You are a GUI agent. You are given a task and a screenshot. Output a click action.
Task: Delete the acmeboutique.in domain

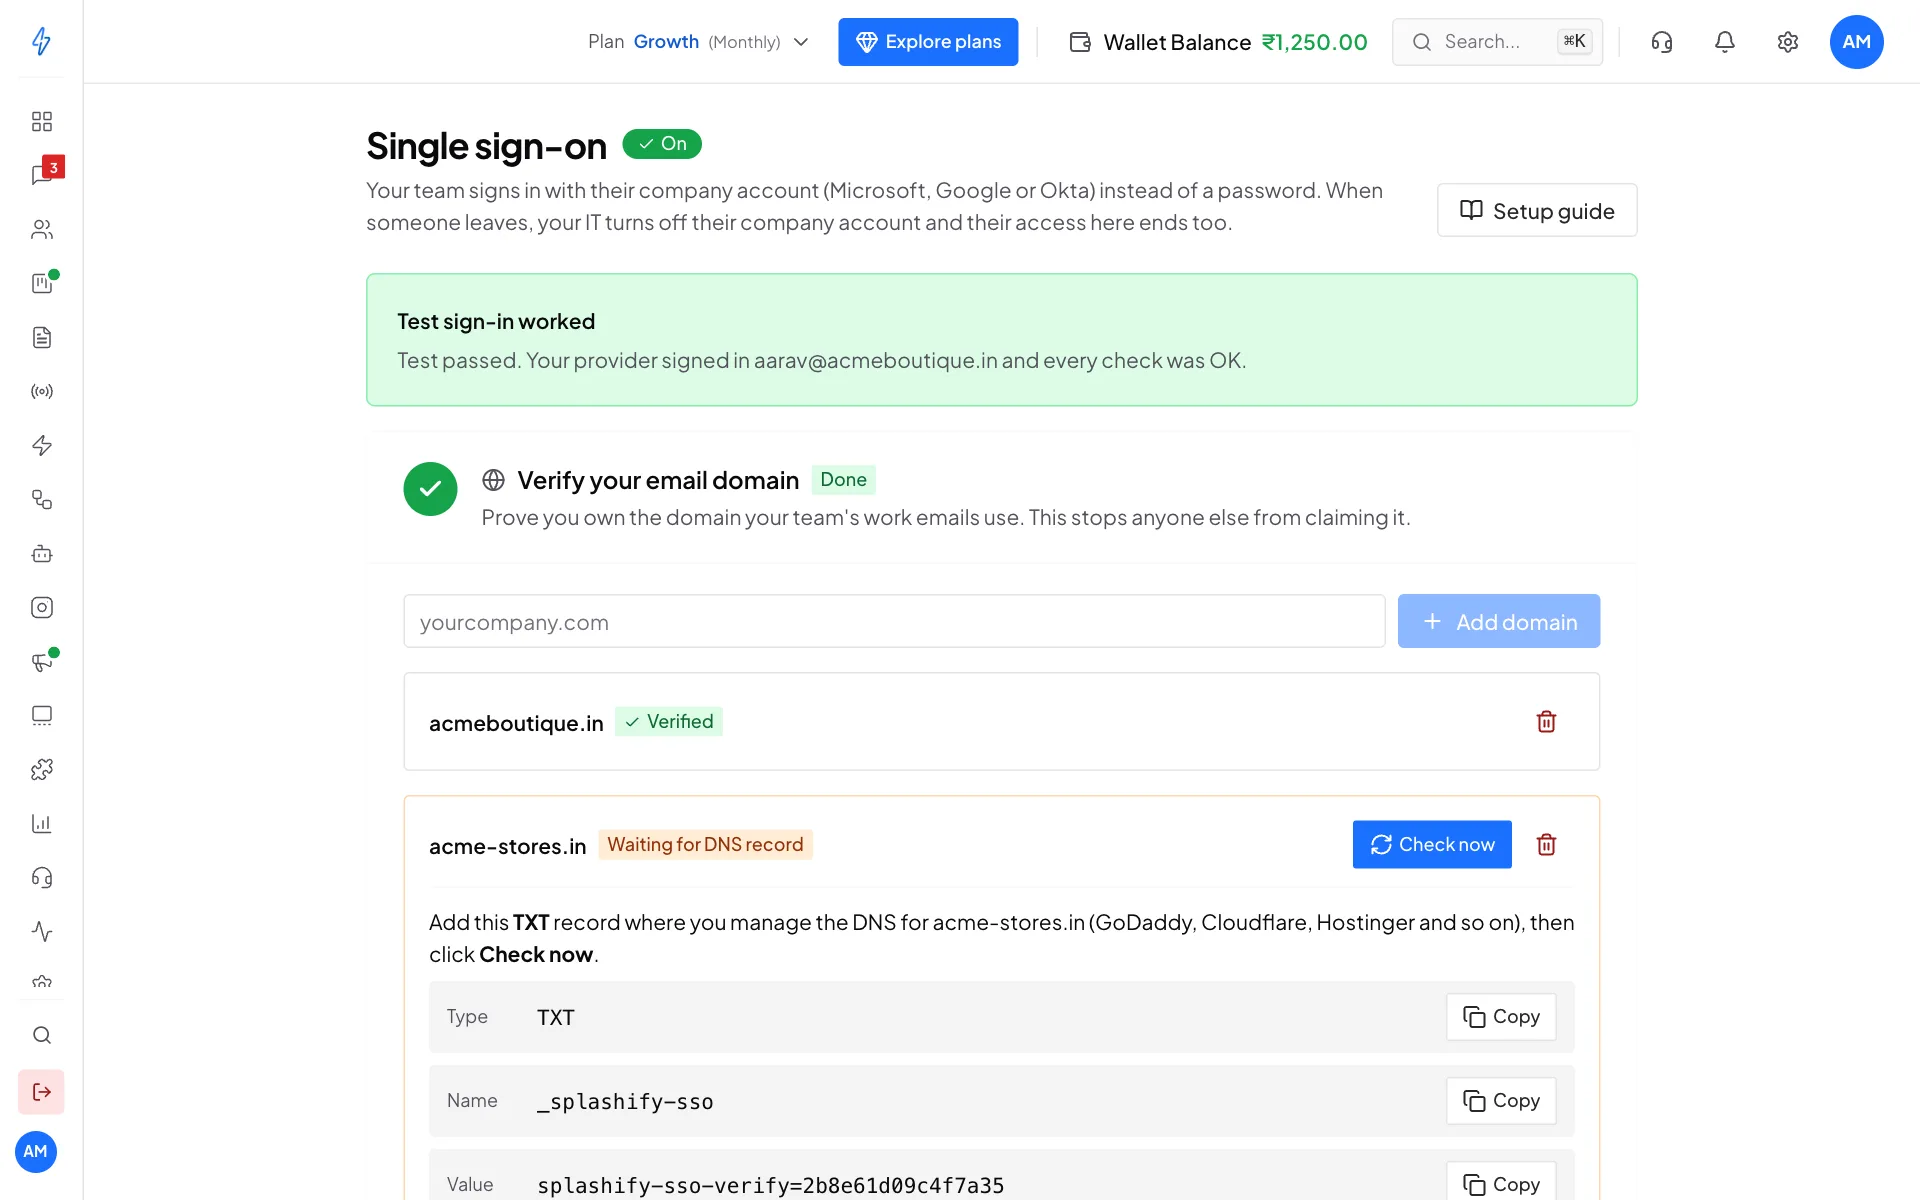pos(1546,722)
